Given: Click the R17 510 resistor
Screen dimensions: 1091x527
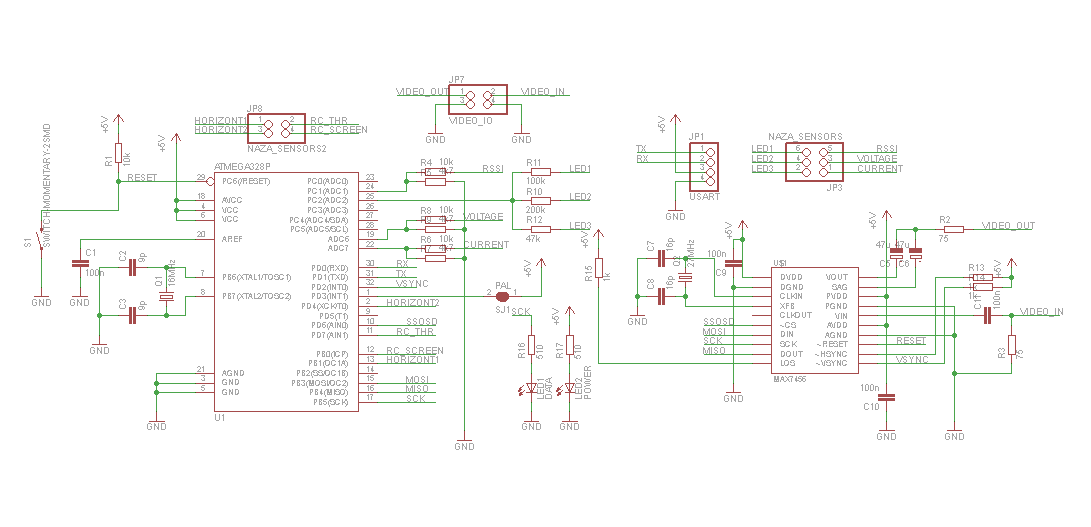Looking at the screenshot, I should (x=570, y=345).
